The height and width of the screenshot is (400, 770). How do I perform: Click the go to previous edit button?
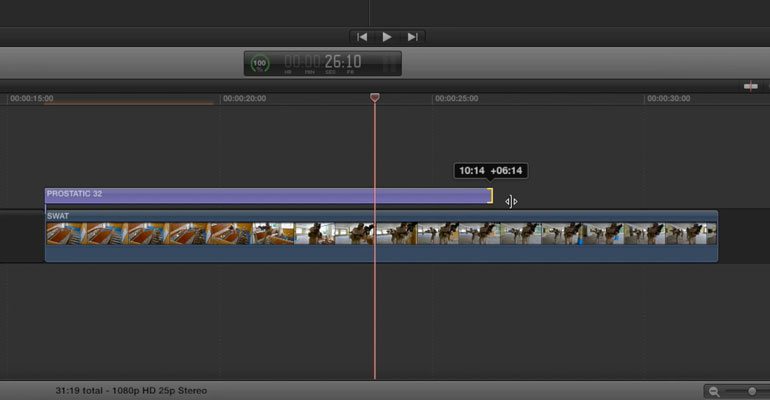362,37
